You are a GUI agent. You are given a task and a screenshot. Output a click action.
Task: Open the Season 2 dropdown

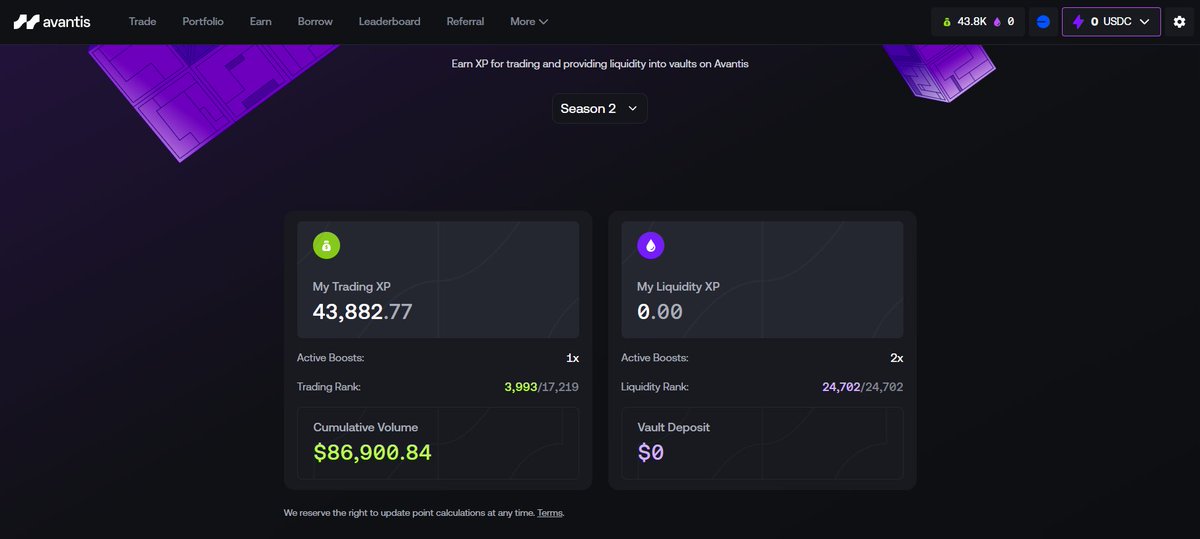(600, 109)
